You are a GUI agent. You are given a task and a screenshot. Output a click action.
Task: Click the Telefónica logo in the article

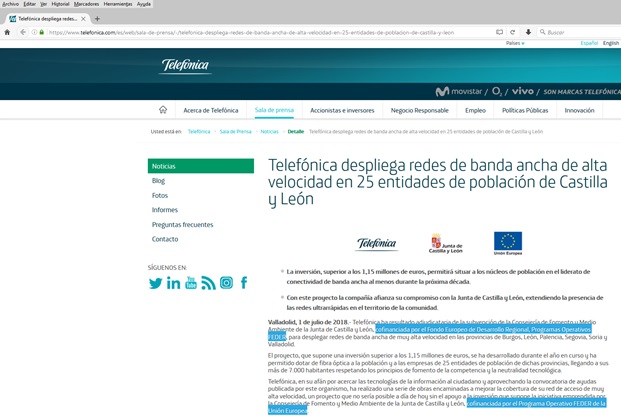376,243
